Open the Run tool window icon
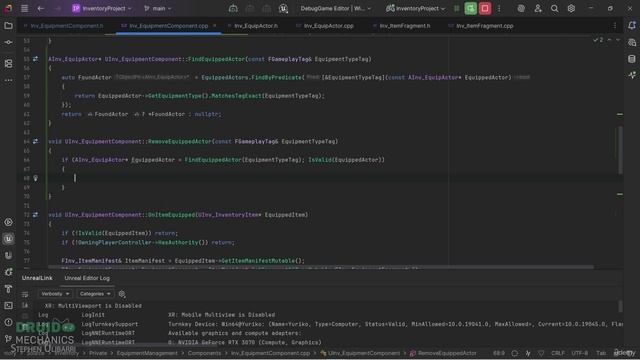The image size is (640, 360). pos(8,222)
